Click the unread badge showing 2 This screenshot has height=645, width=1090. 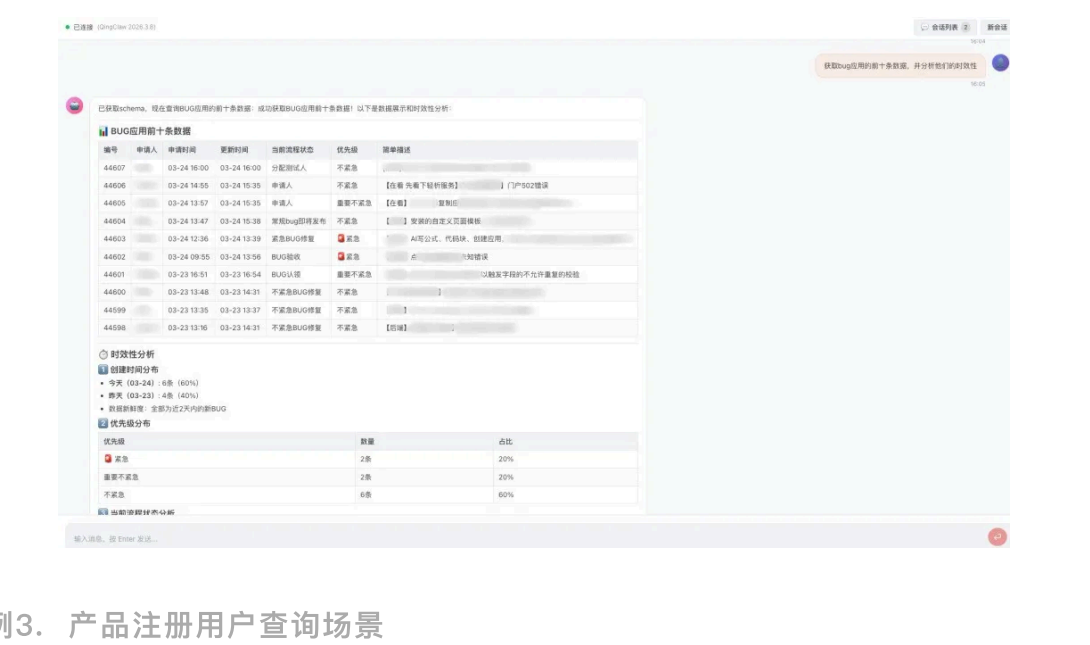point(966,27)
